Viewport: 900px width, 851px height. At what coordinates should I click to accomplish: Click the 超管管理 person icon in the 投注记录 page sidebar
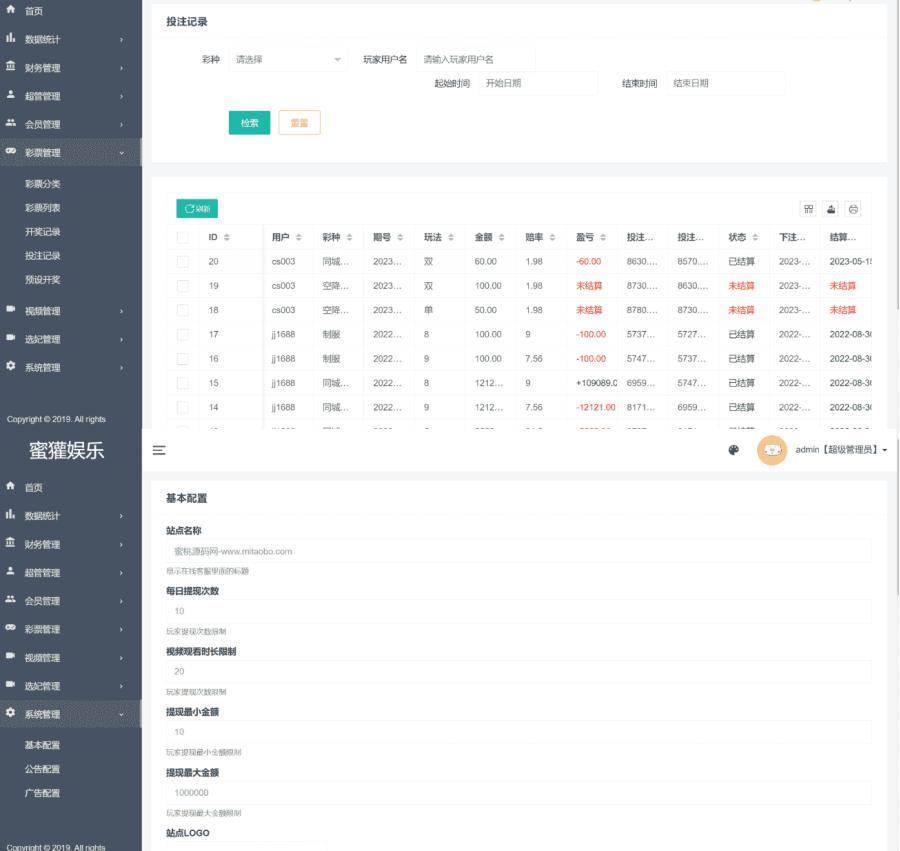[10, 94]
